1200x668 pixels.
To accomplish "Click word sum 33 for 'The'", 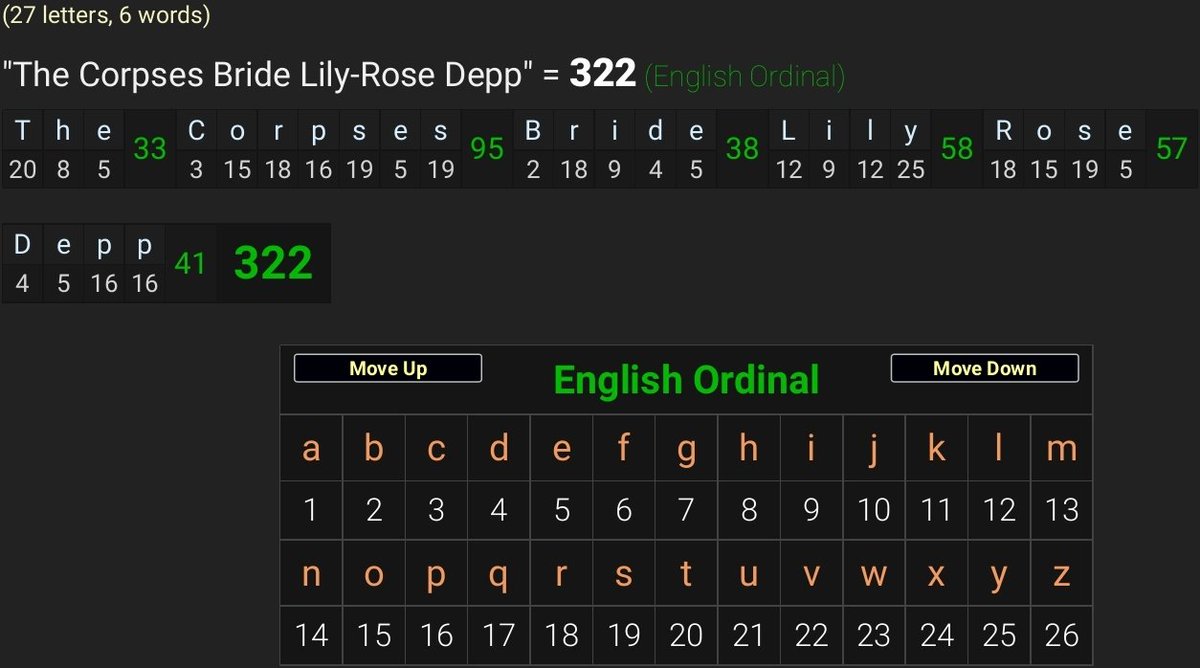I will (x=150, y=149).
